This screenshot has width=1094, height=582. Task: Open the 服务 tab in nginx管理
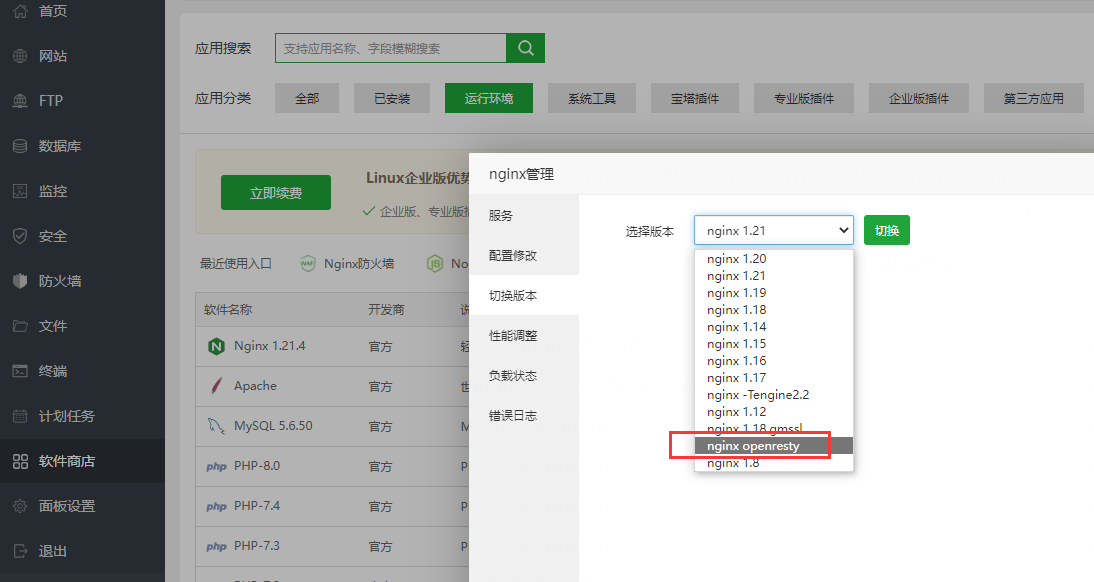pos(524,216)
